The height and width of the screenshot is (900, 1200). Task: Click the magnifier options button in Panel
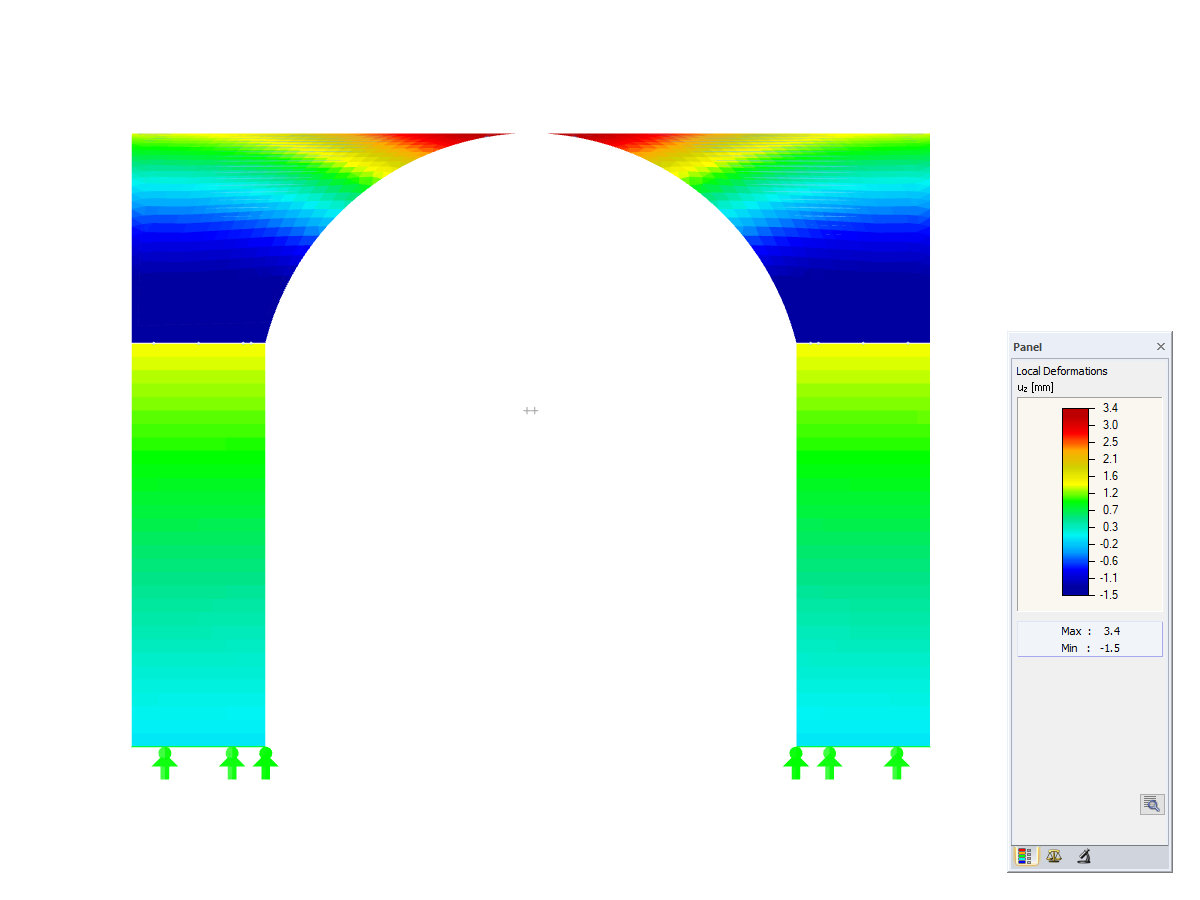pos(1152,804)
